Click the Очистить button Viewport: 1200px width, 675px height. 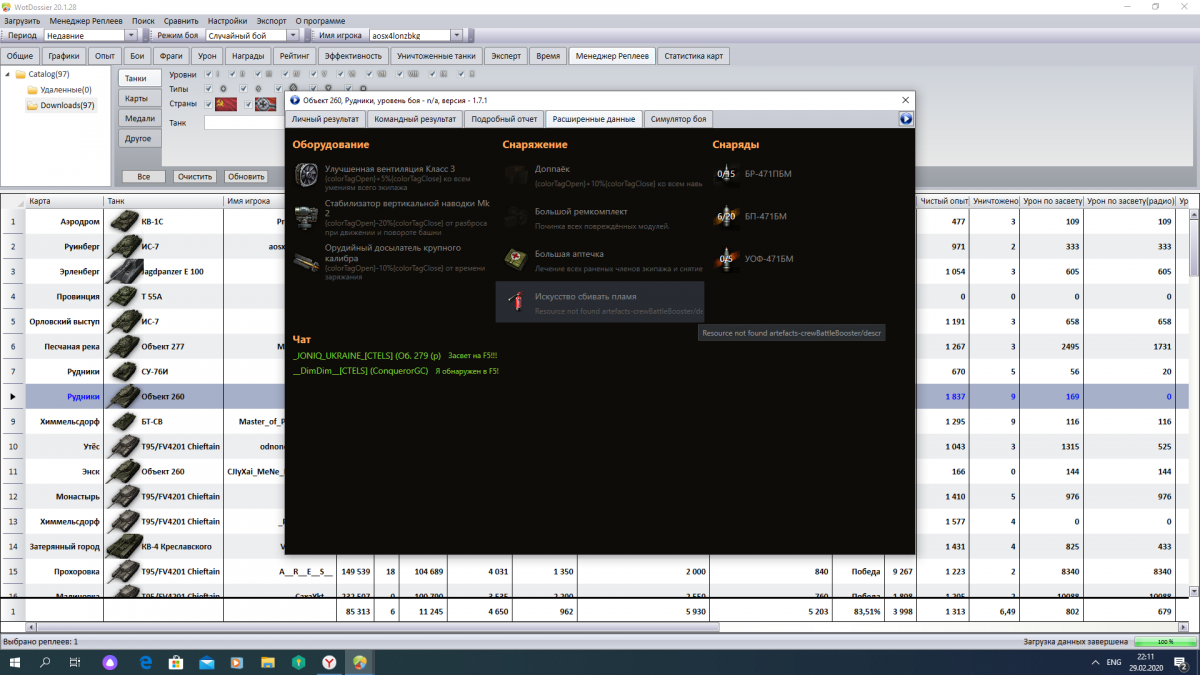pos(195,177)
